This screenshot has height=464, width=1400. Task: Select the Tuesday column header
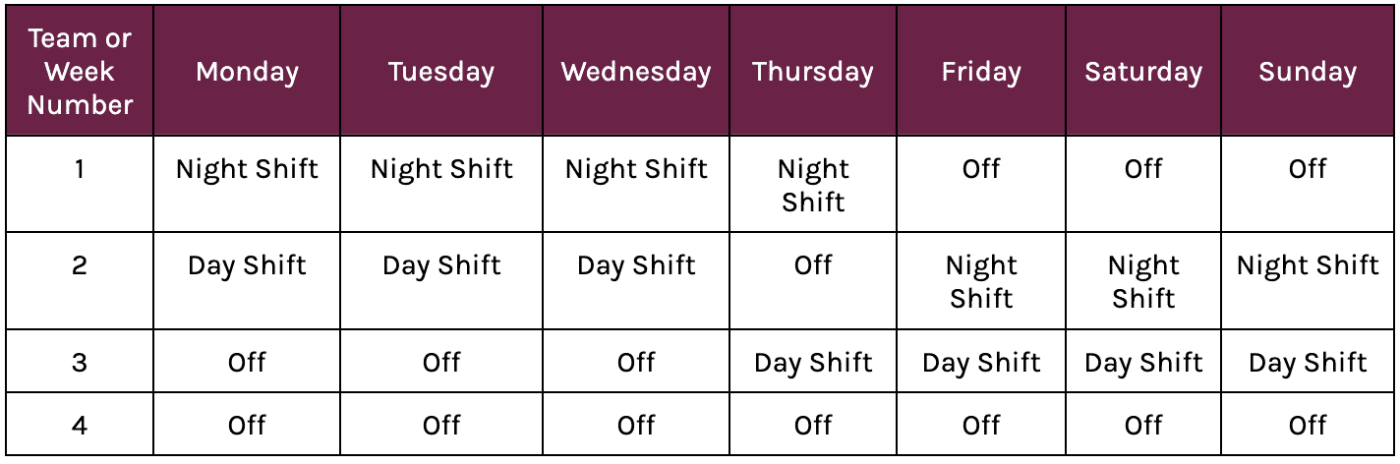click(x=441, y=72)
